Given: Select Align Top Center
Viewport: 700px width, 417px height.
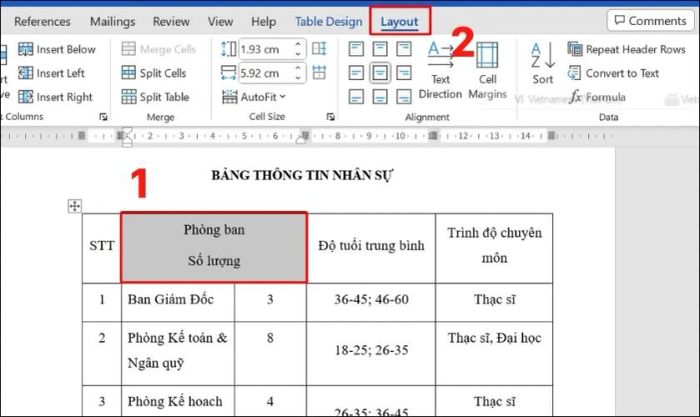Looking at the screenshot, I should pyautogui.click(x=380, y=49).
